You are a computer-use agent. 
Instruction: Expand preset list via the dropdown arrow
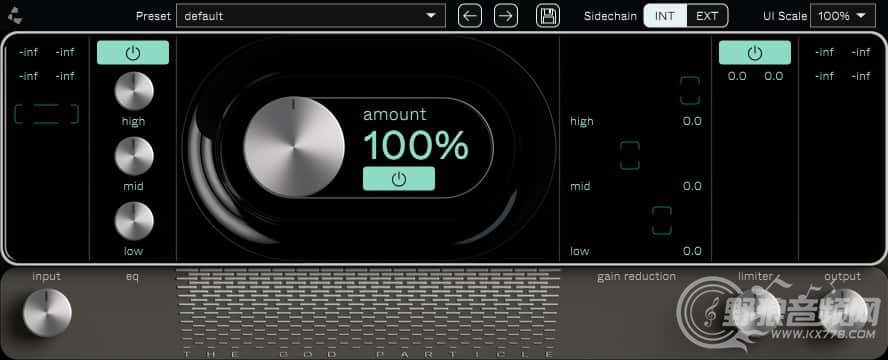[x=432, y=16]
